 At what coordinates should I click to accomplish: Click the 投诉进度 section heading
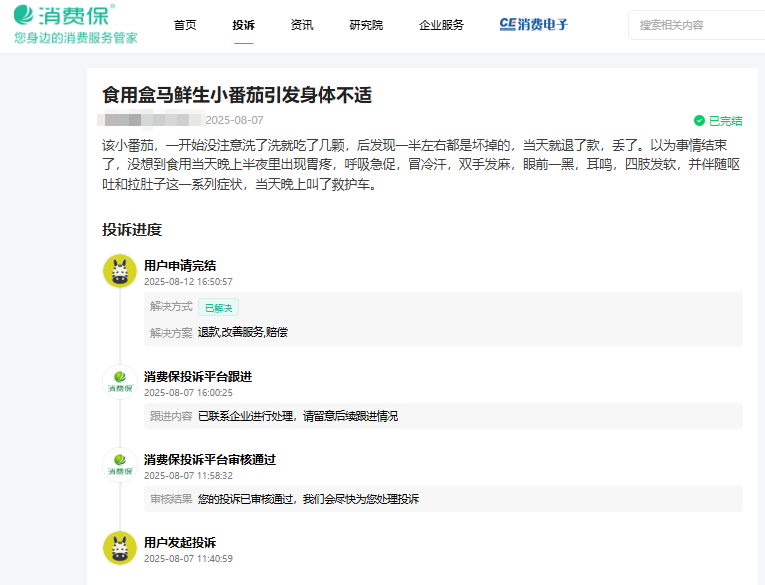pos(132,229)
